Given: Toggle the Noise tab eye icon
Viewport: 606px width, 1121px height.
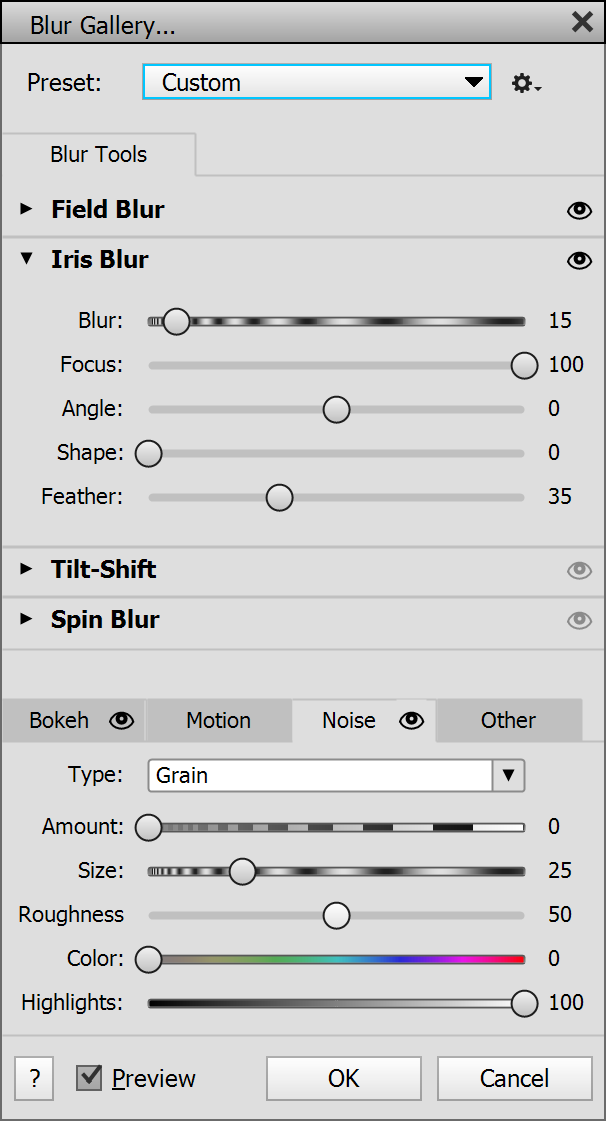Looking at the screenshot, I should (x=412, y=720).
